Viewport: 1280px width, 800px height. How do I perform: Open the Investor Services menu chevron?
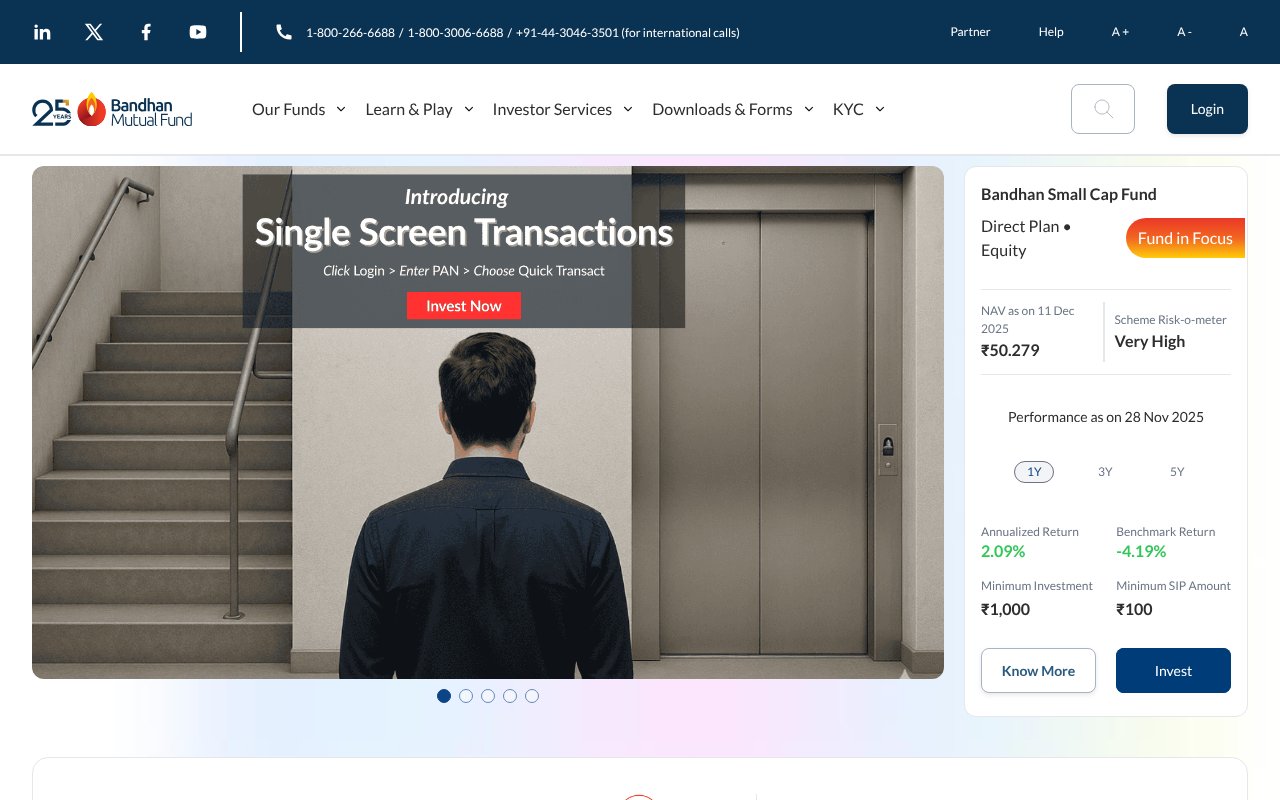pos(628,109)
